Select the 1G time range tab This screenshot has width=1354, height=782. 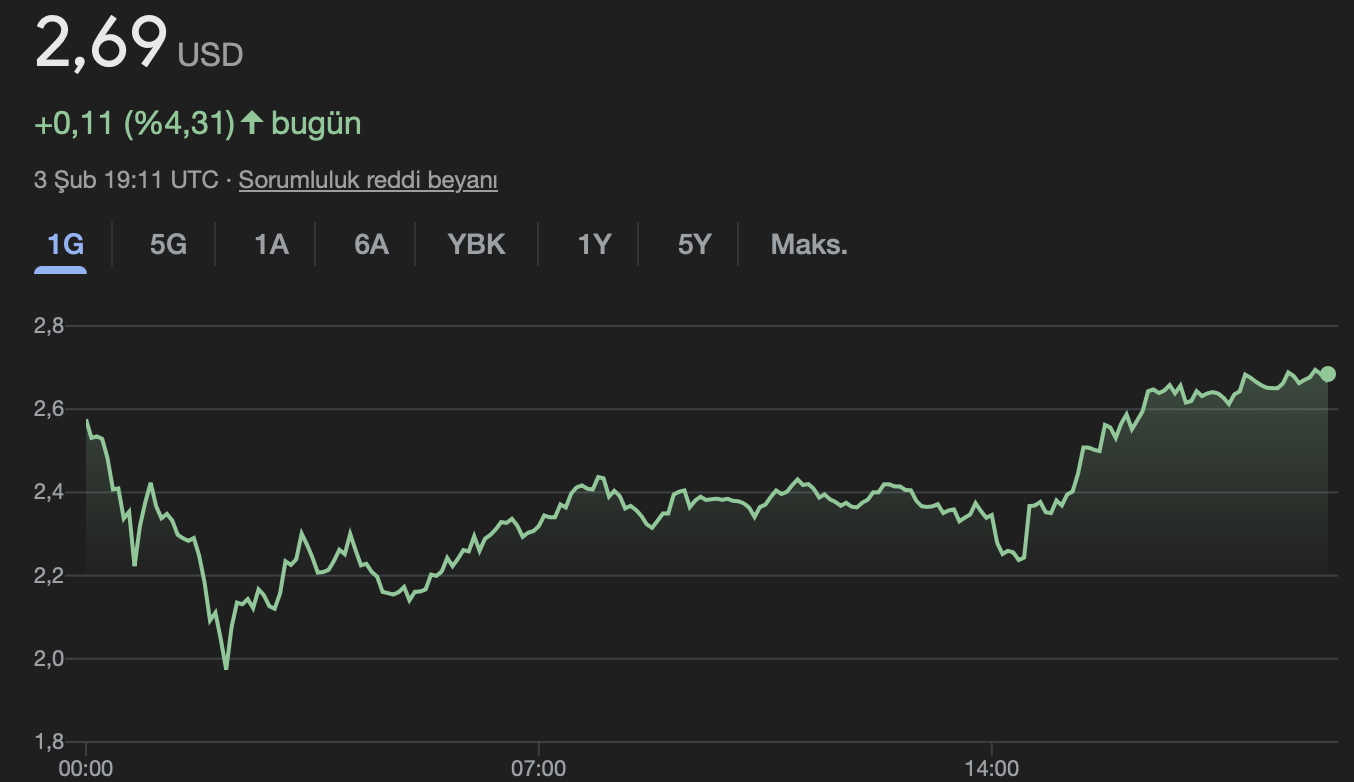tap(65, 244)
